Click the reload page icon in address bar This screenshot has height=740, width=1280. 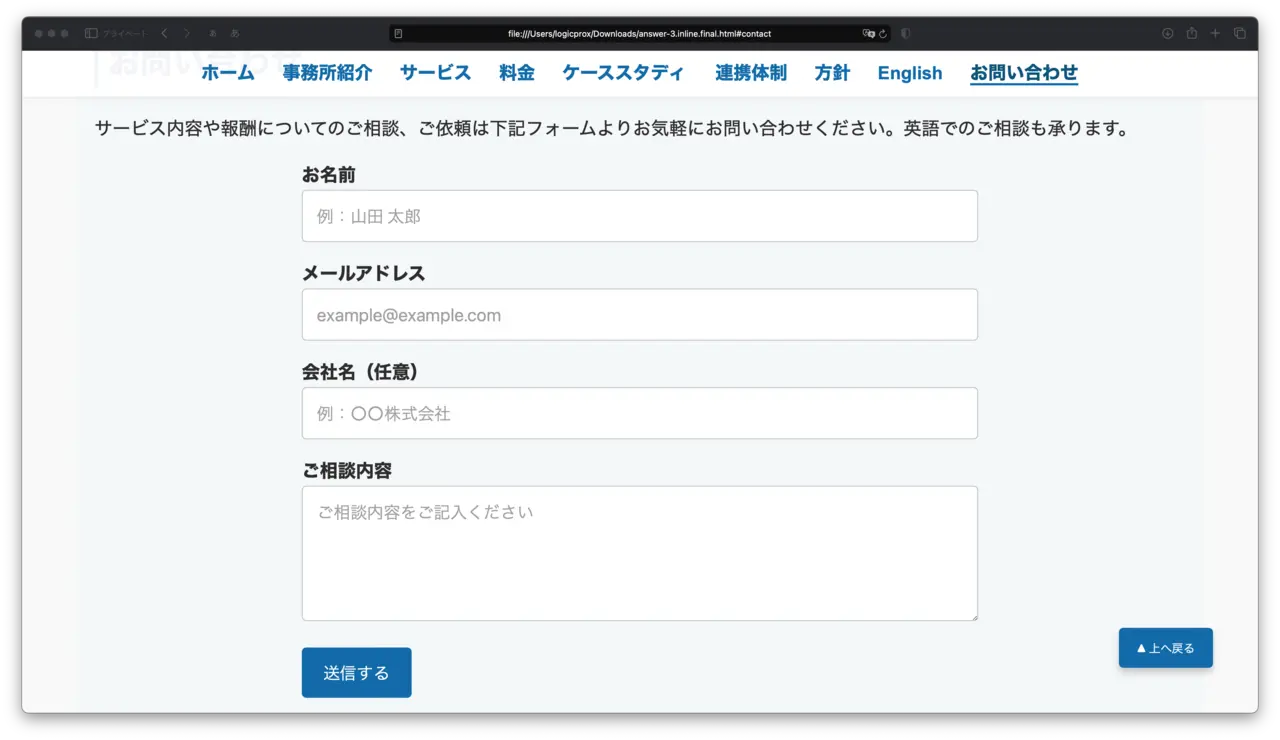point(883,33)
